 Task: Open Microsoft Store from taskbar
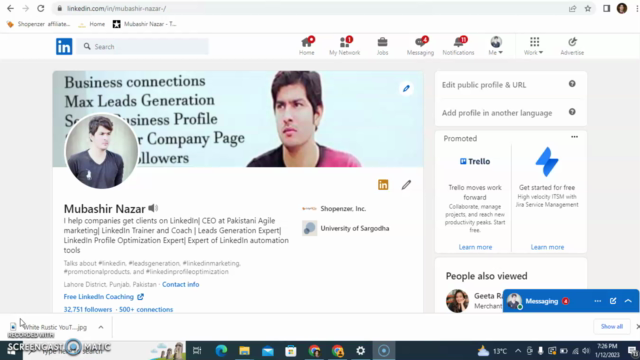pos(291,351)
